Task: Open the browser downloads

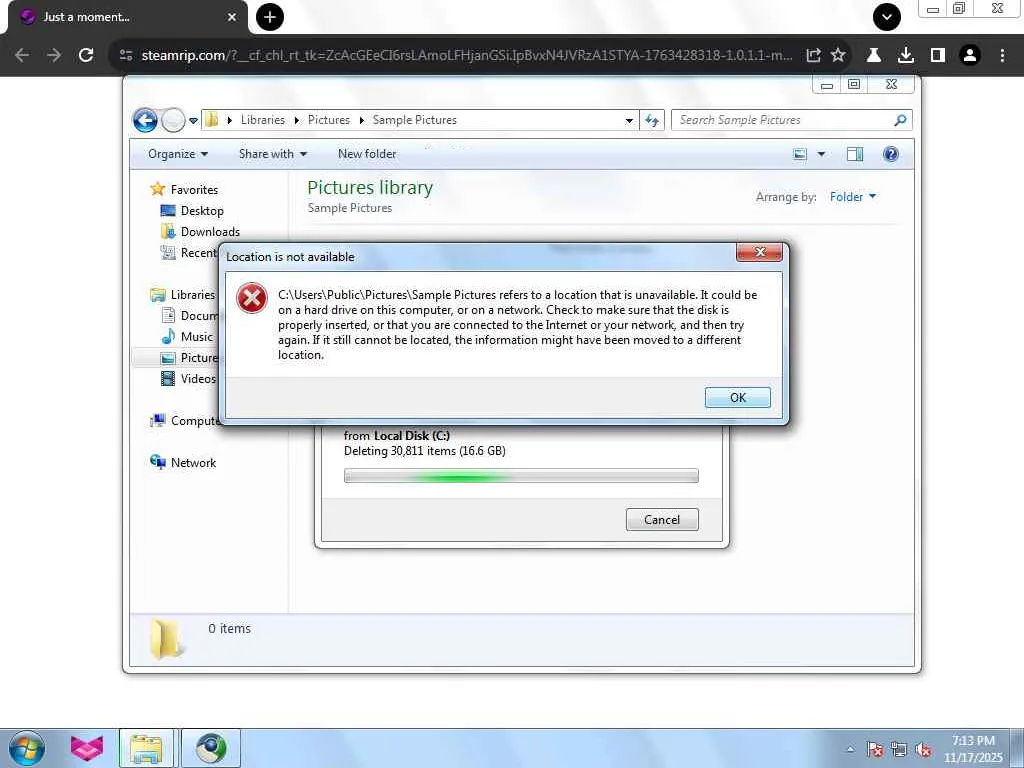Action: coord(905,56)
